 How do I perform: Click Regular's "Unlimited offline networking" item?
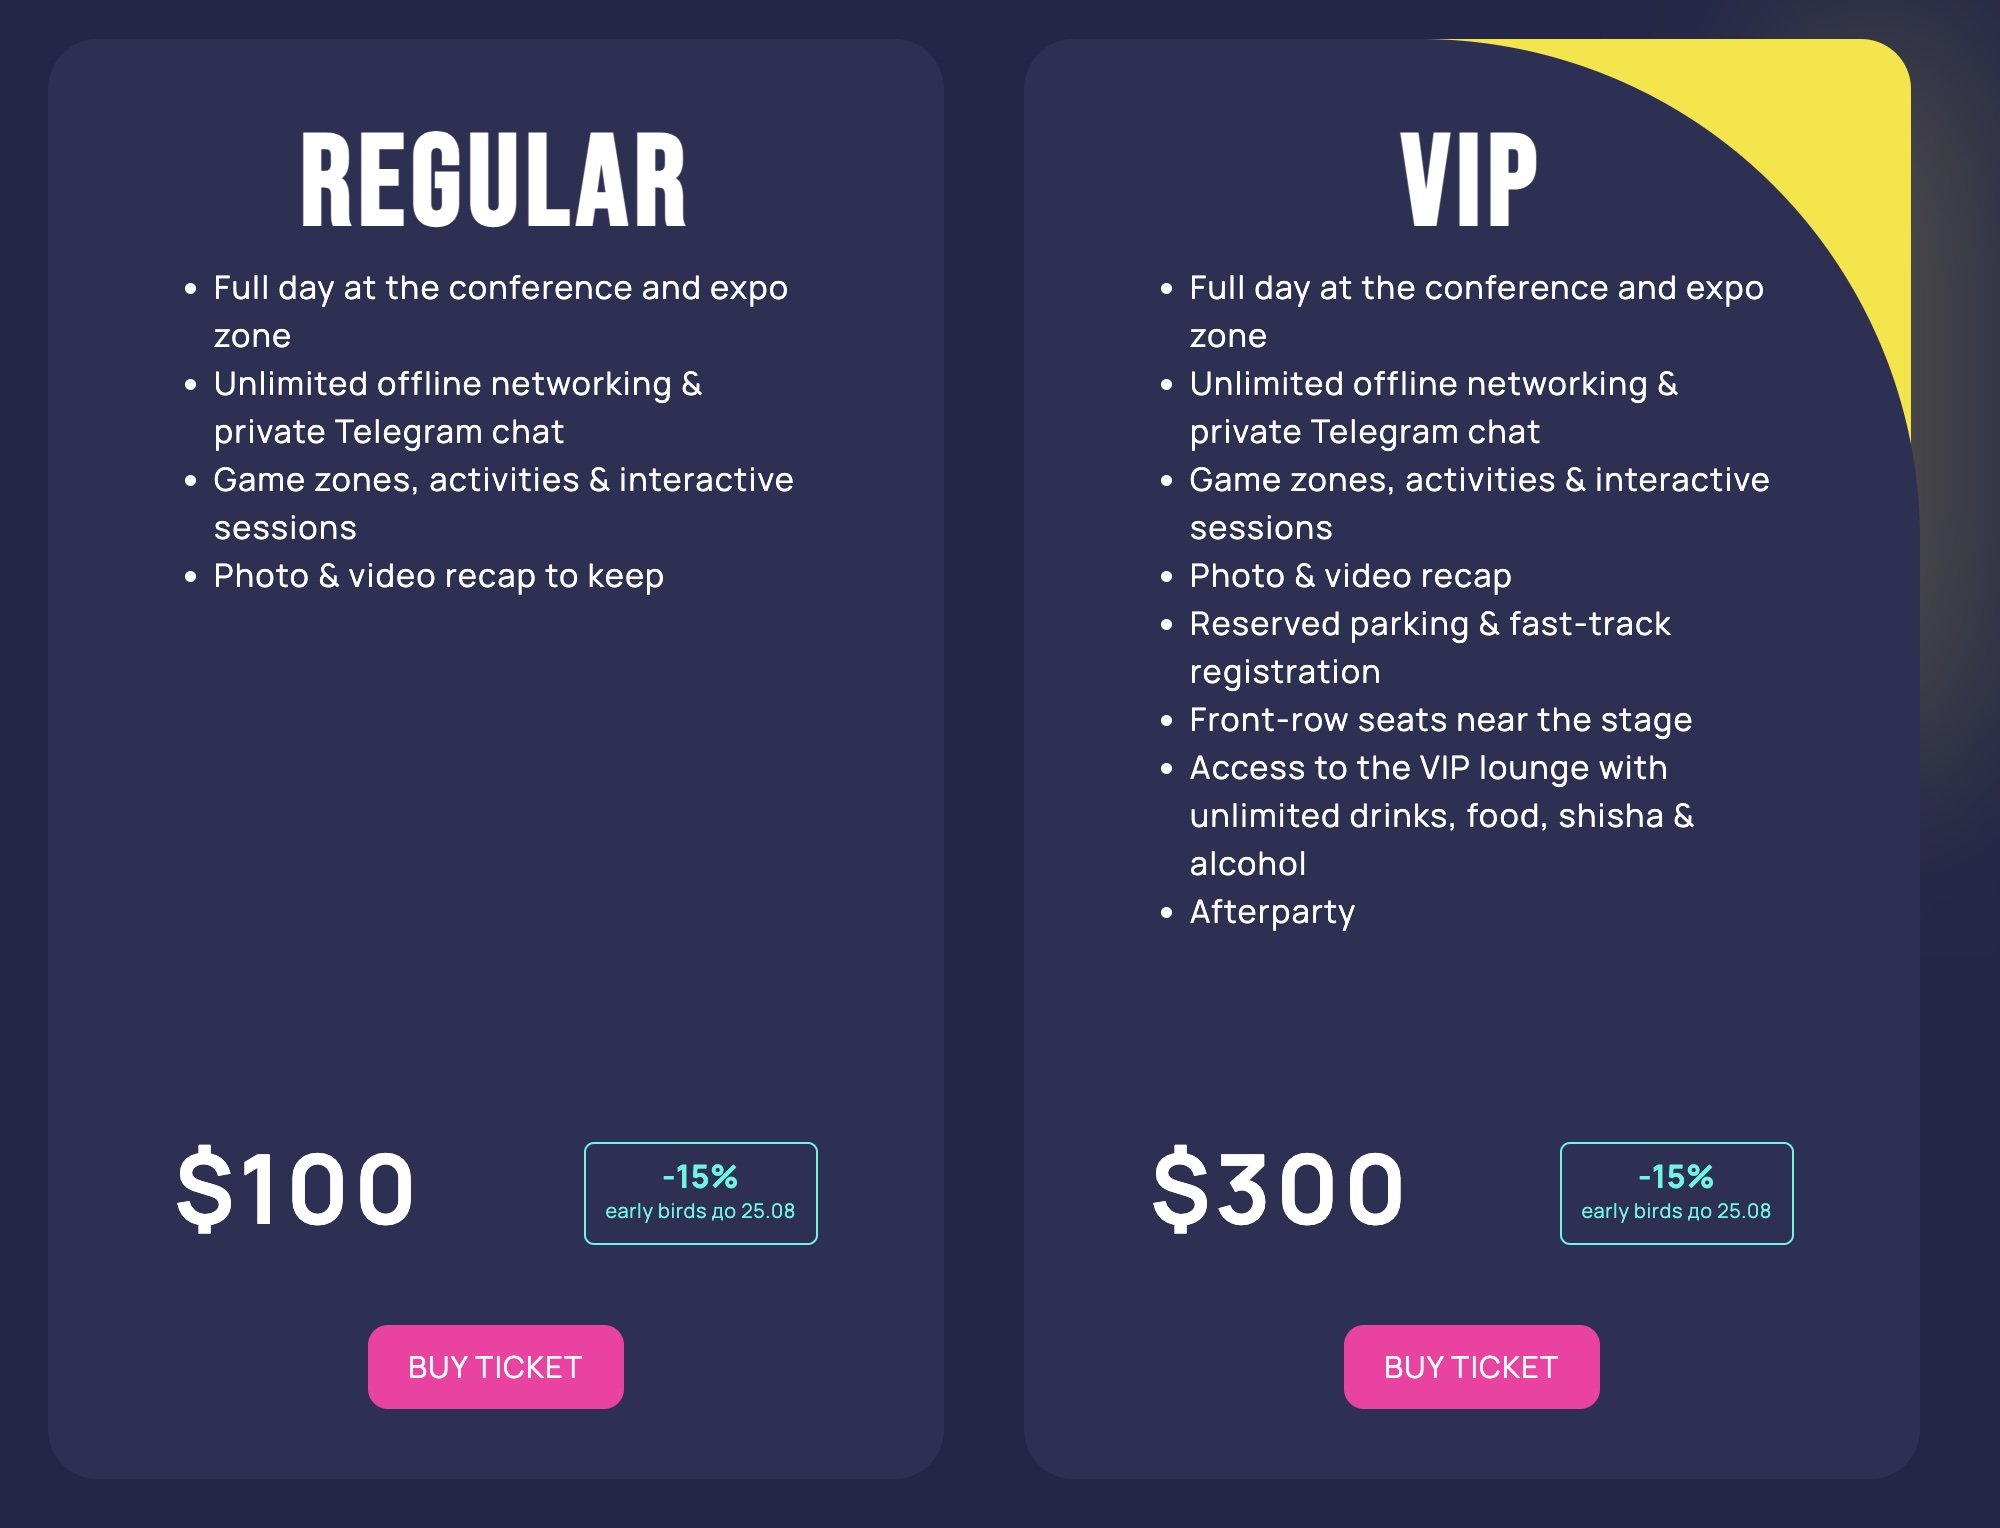(457, 407)
